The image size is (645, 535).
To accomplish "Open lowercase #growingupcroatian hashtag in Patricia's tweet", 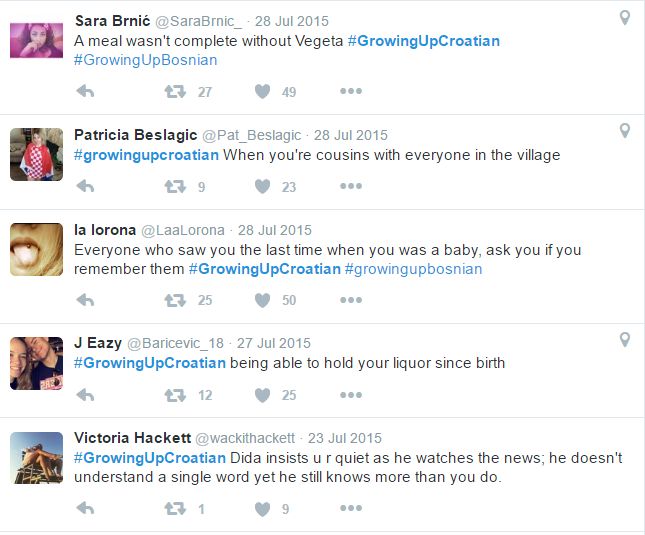I will click(146, 155).
